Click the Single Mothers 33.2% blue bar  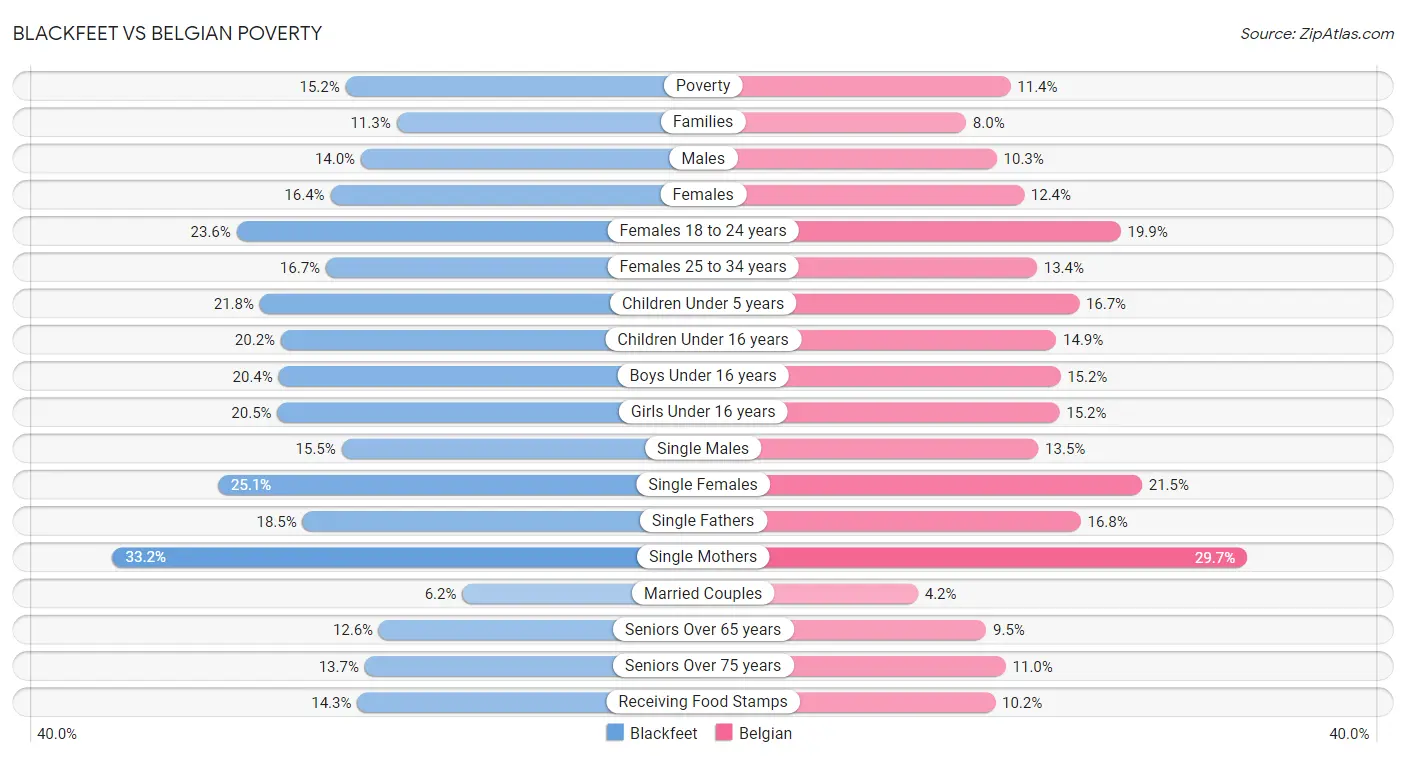click(407, 557)
